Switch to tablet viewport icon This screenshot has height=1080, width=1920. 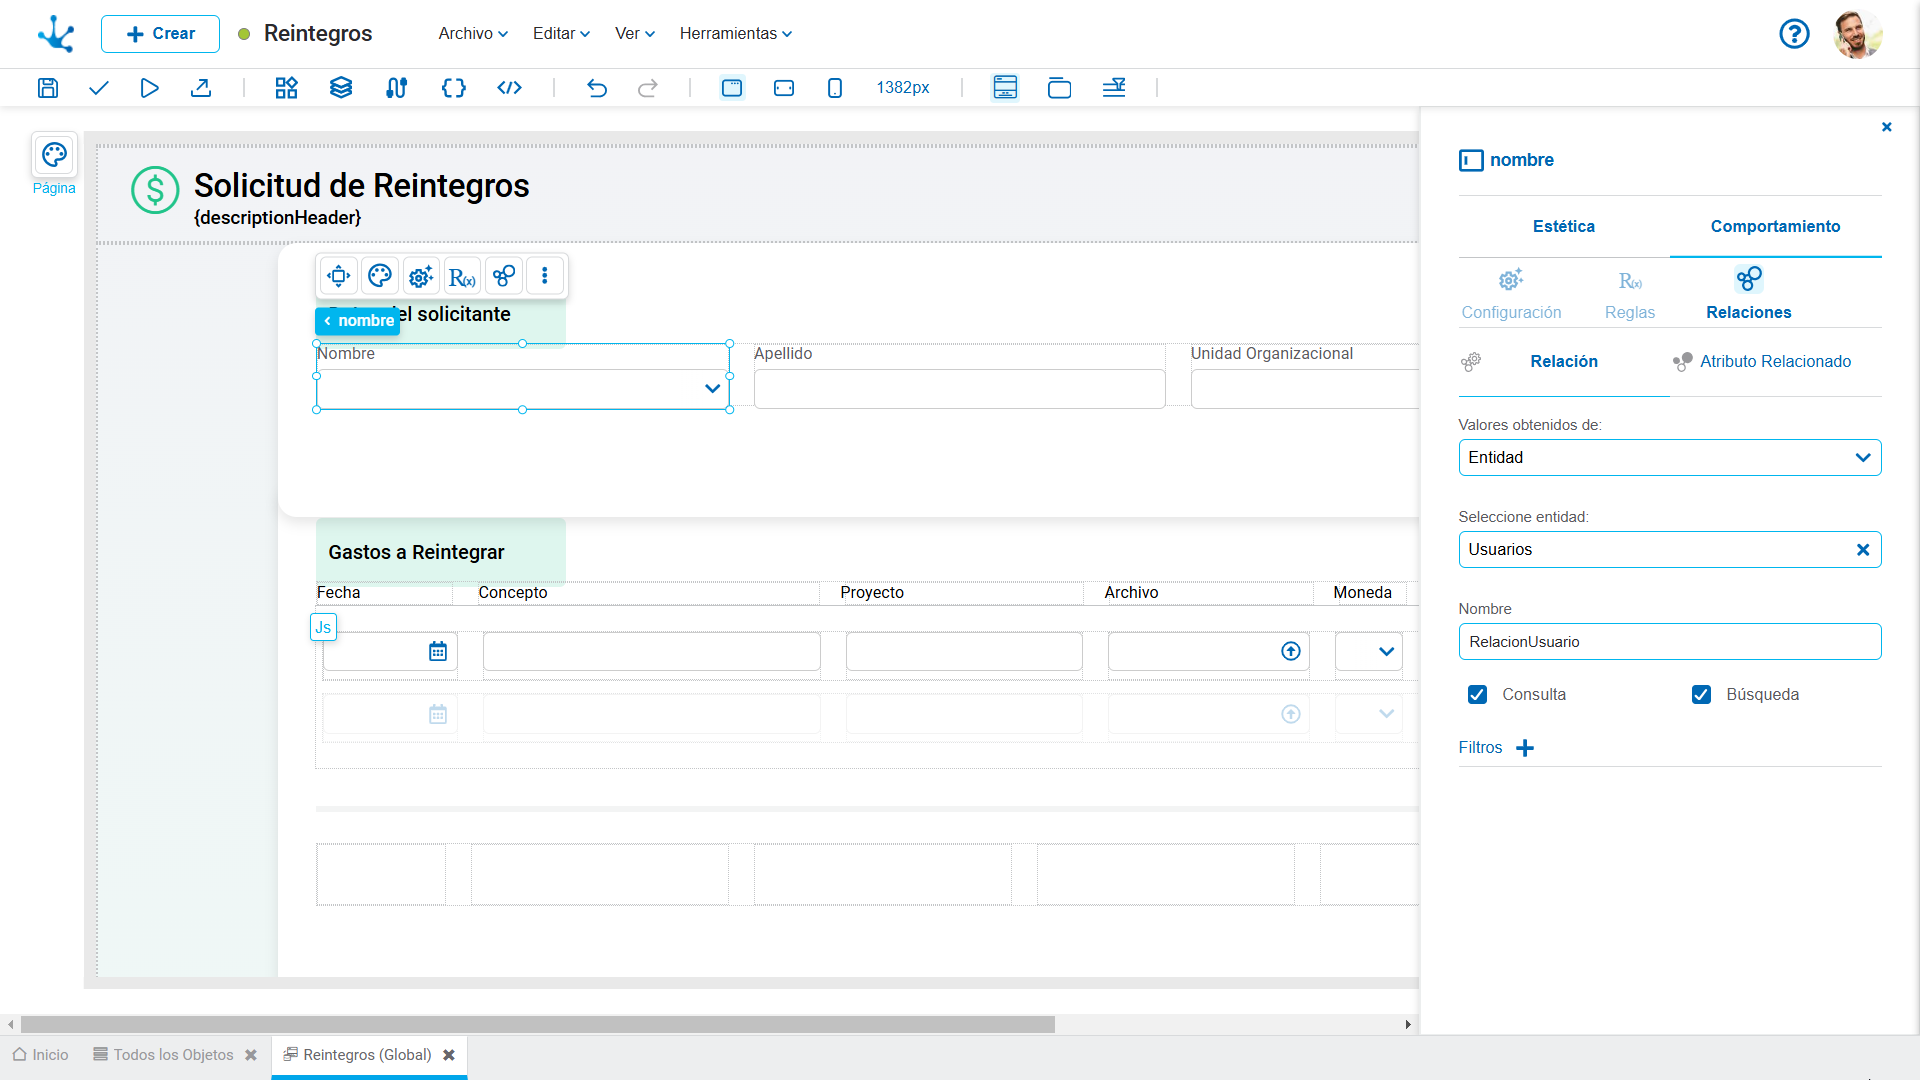click(784, 88)
